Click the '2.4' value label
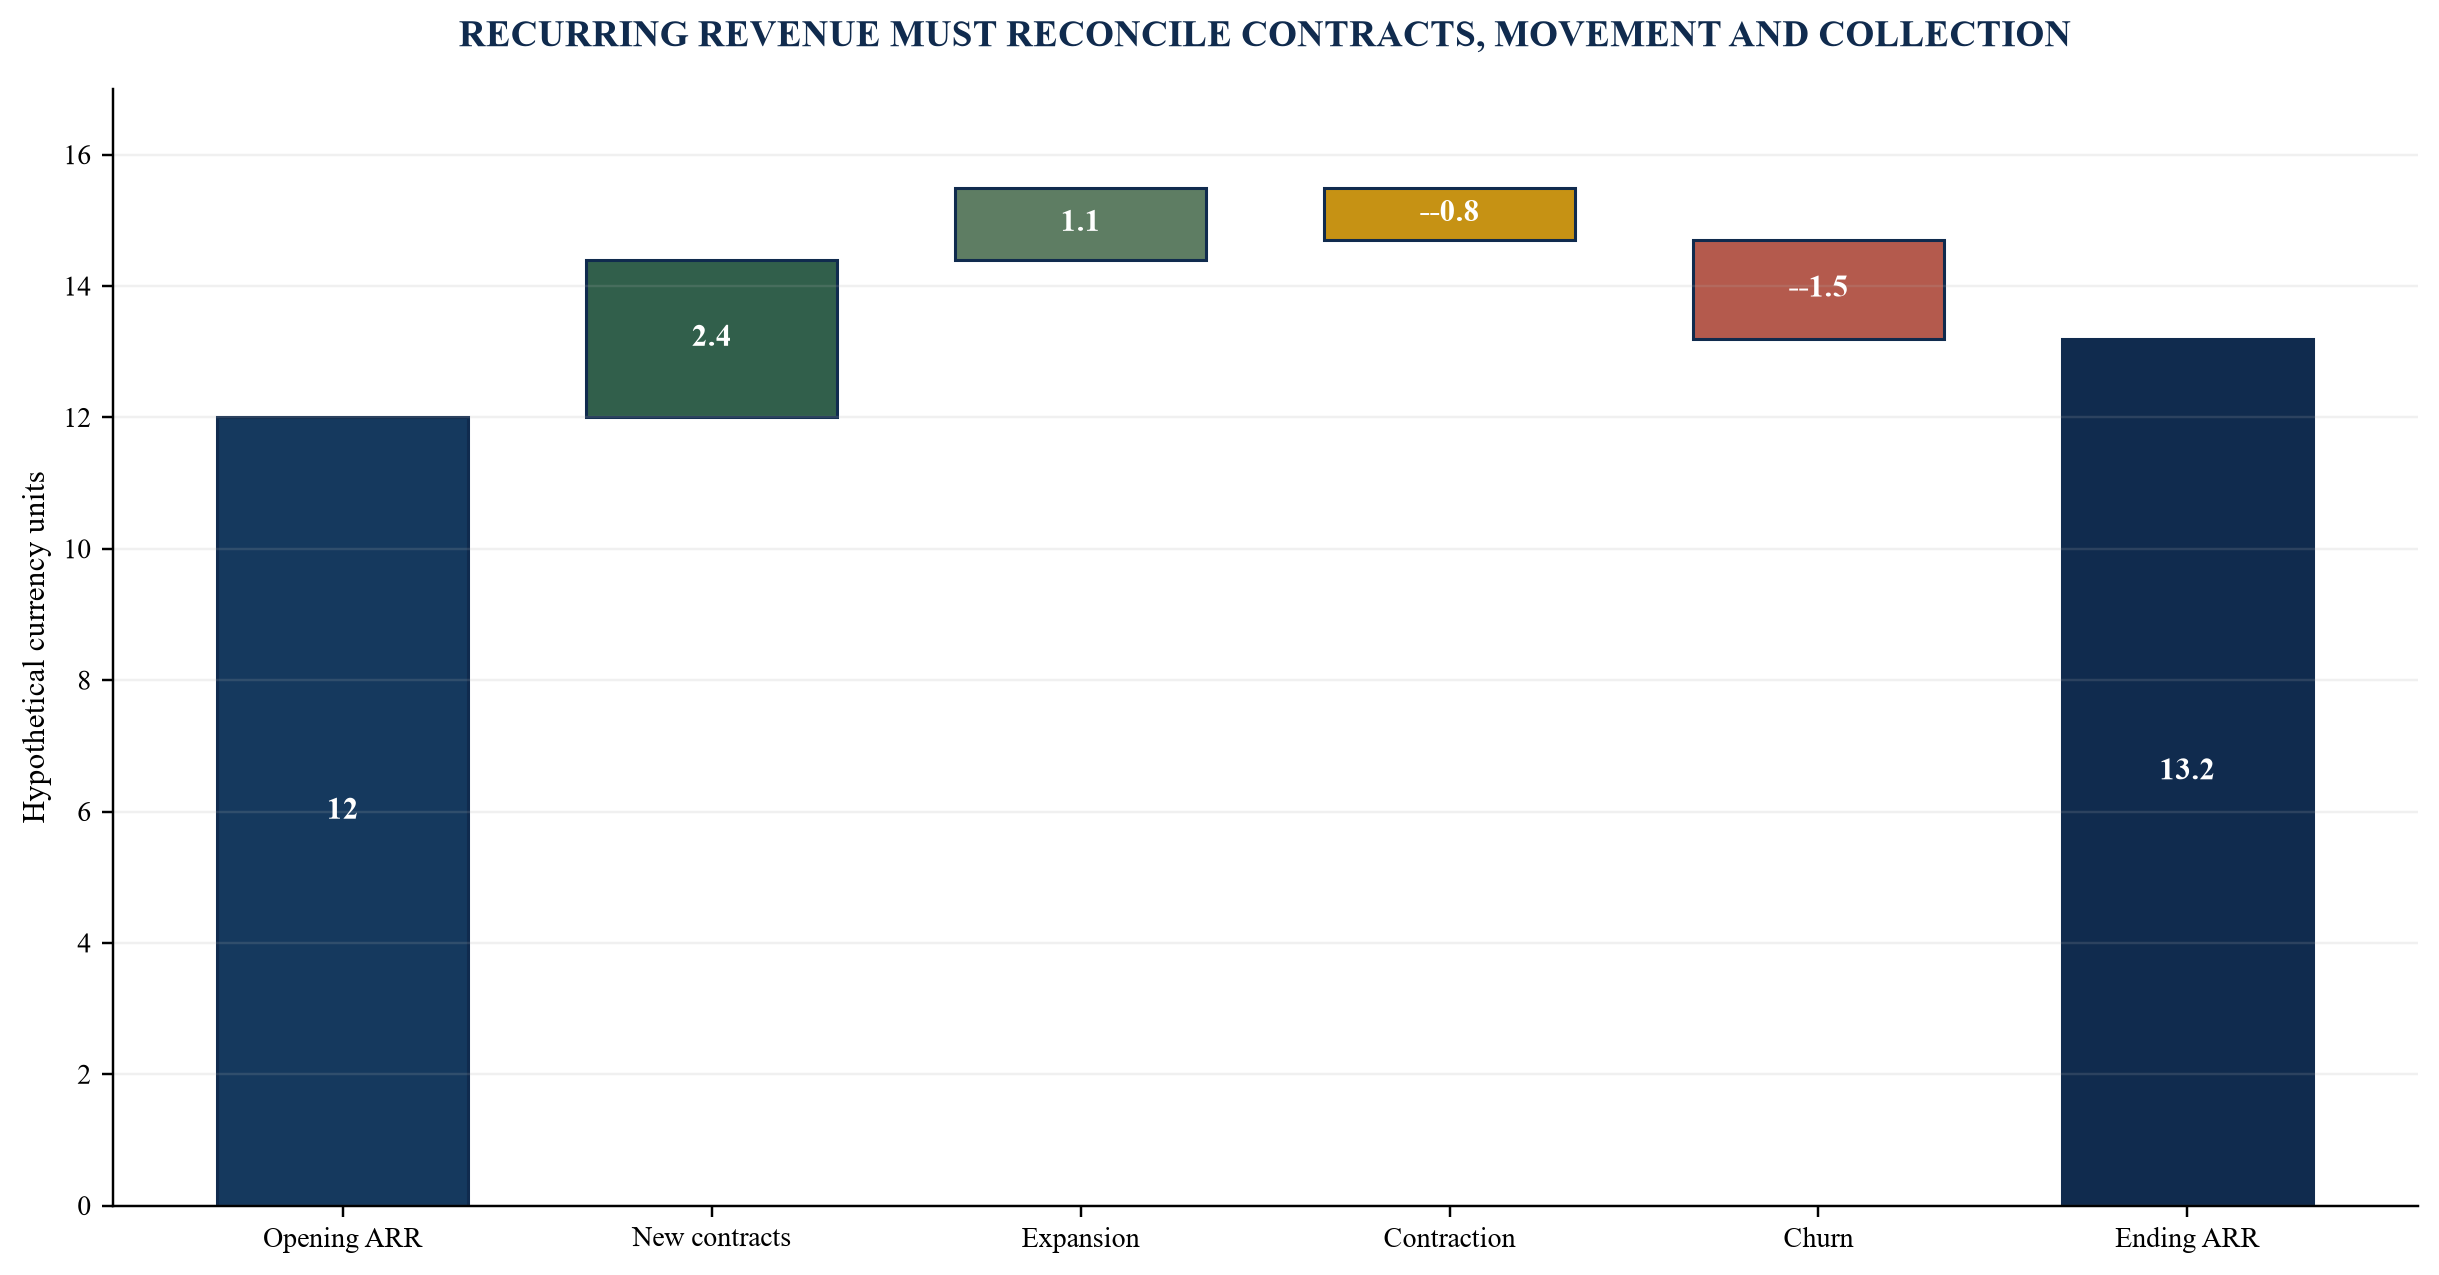The height and width of the screenshot is (1275, 2439). (x=711, y=336)
